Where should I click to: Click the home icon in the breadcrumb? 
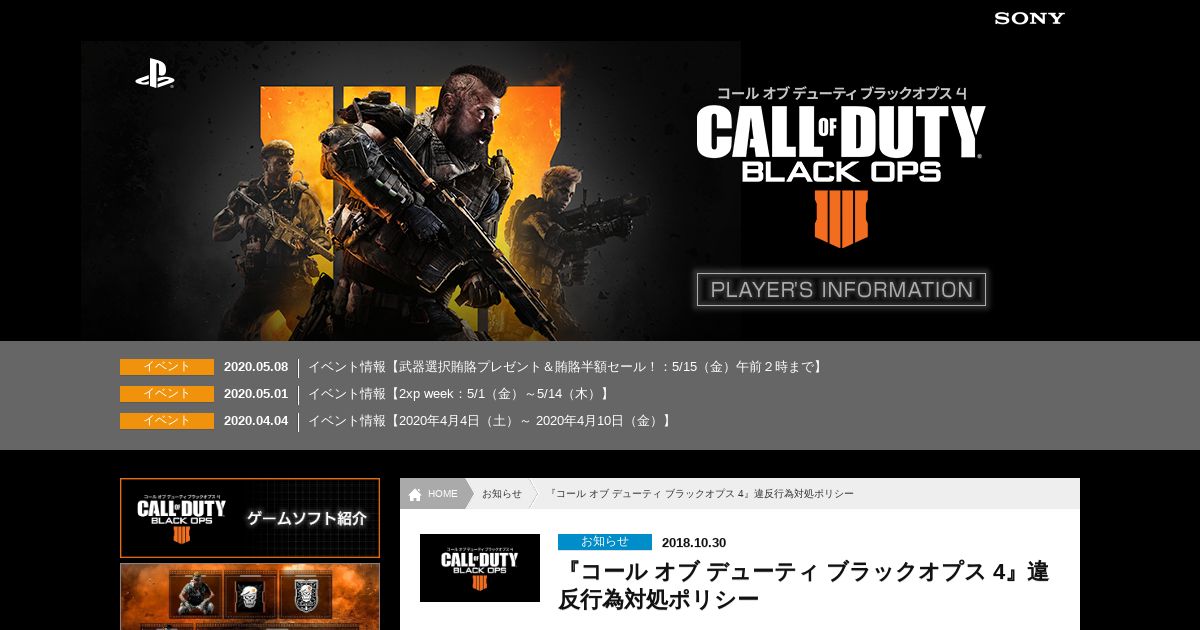(415, 494)
